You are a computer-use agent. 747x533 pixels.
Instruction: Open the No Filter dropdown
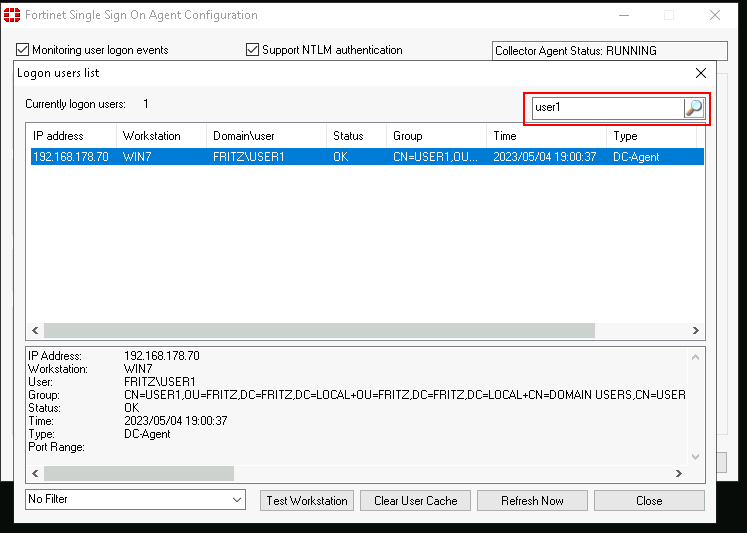(x=135, y=499)
